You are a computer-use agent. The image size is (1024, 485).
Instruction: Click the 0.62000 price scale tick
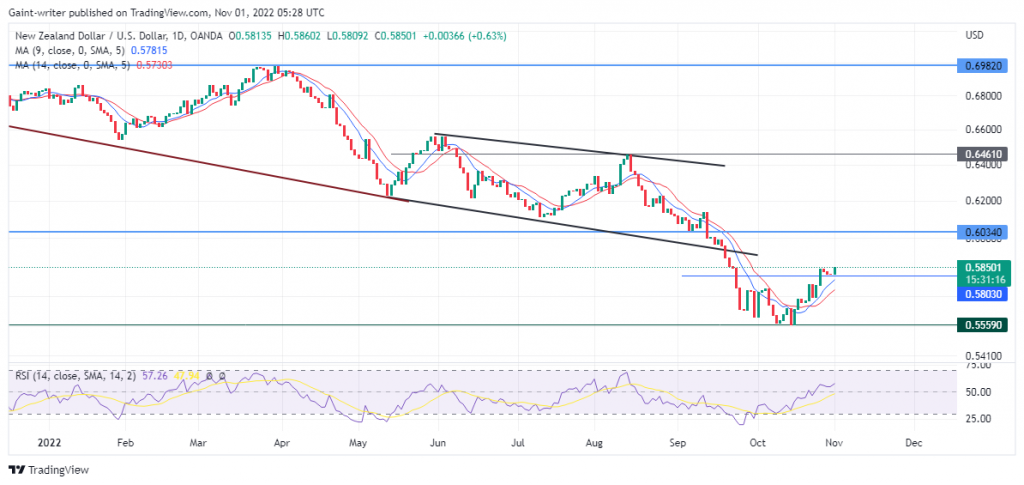[984, 201]
